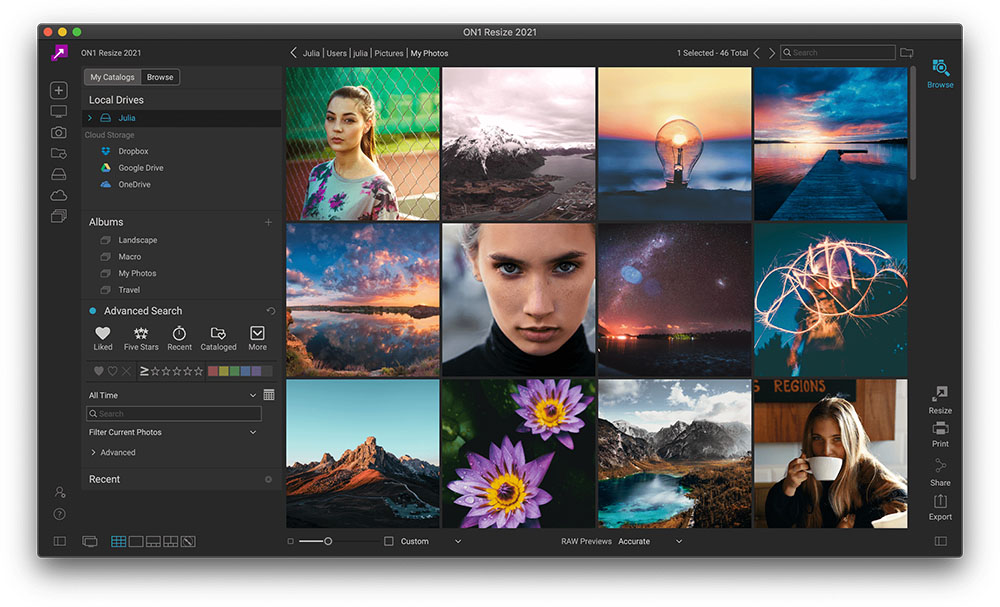Click the red color label filter
This screenshot has width=1000, height=607.
(x=213, y=370)
